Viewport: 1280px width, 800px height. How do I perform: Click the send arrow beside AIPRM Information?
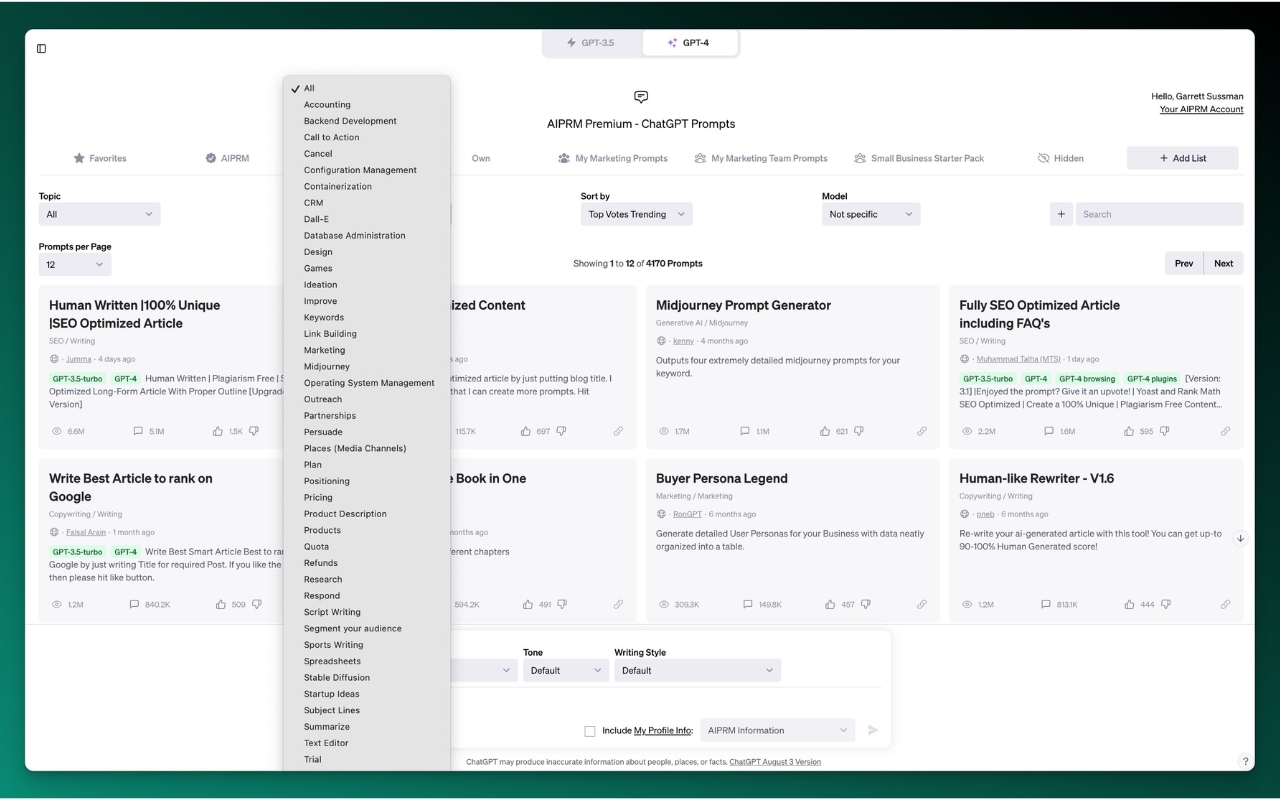(x=872, y=730)
